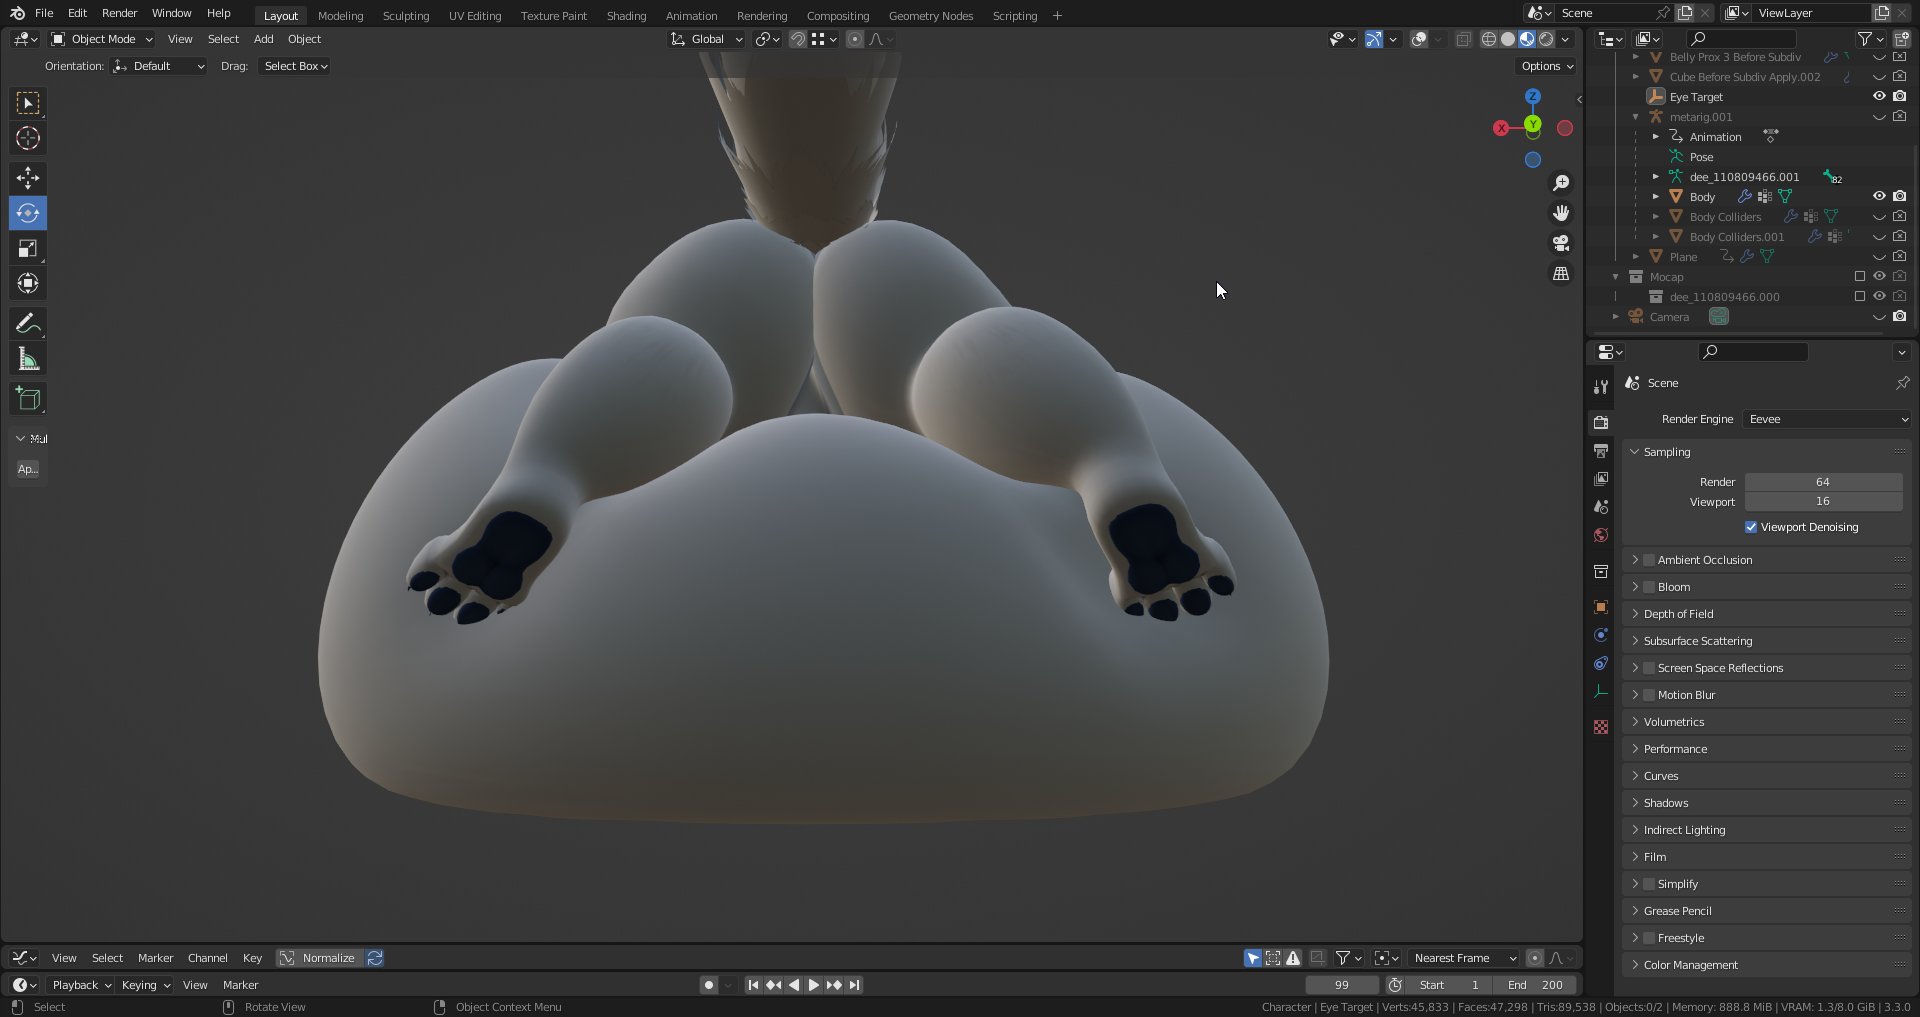Switch viewport to rendered shading mode
Screen dimensions: 1920x1017
click(1547, 39)
